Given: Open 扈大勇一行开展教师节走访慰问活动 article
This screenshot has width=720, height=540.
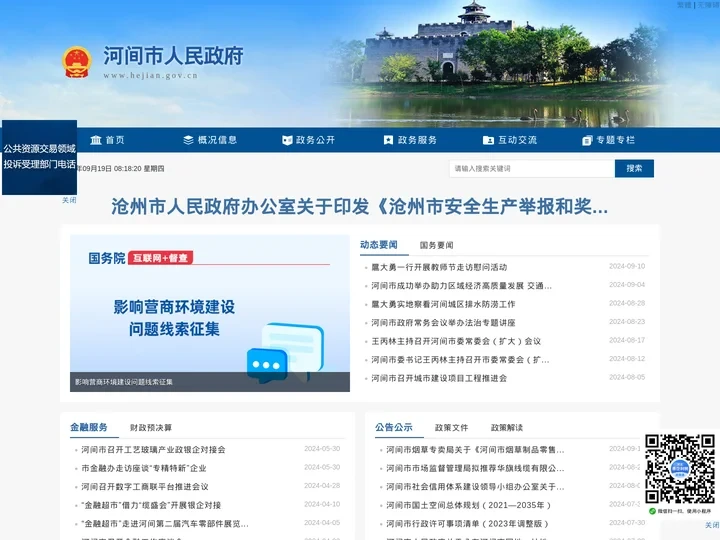Looking at the screenshot, I should point(439,267).
